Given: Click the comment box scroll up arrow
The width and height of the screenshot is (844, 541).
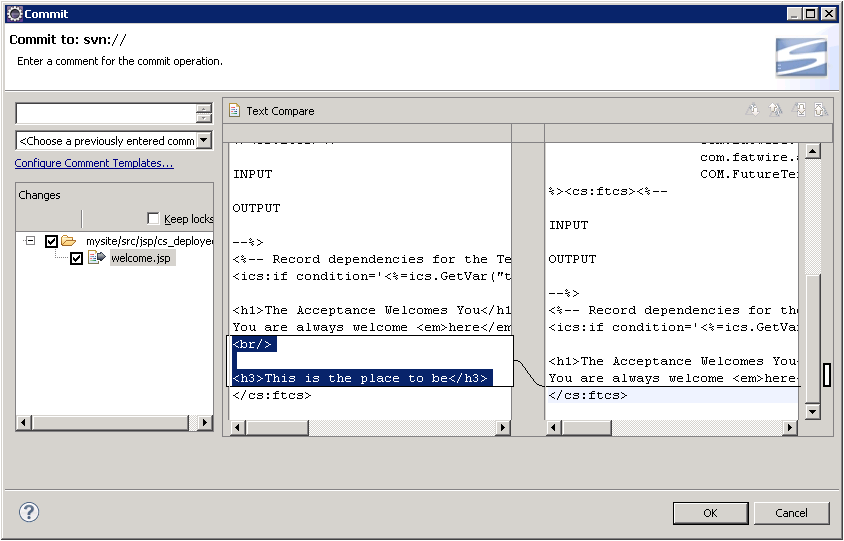Looking at the screenshot, I should coord(204,109).
